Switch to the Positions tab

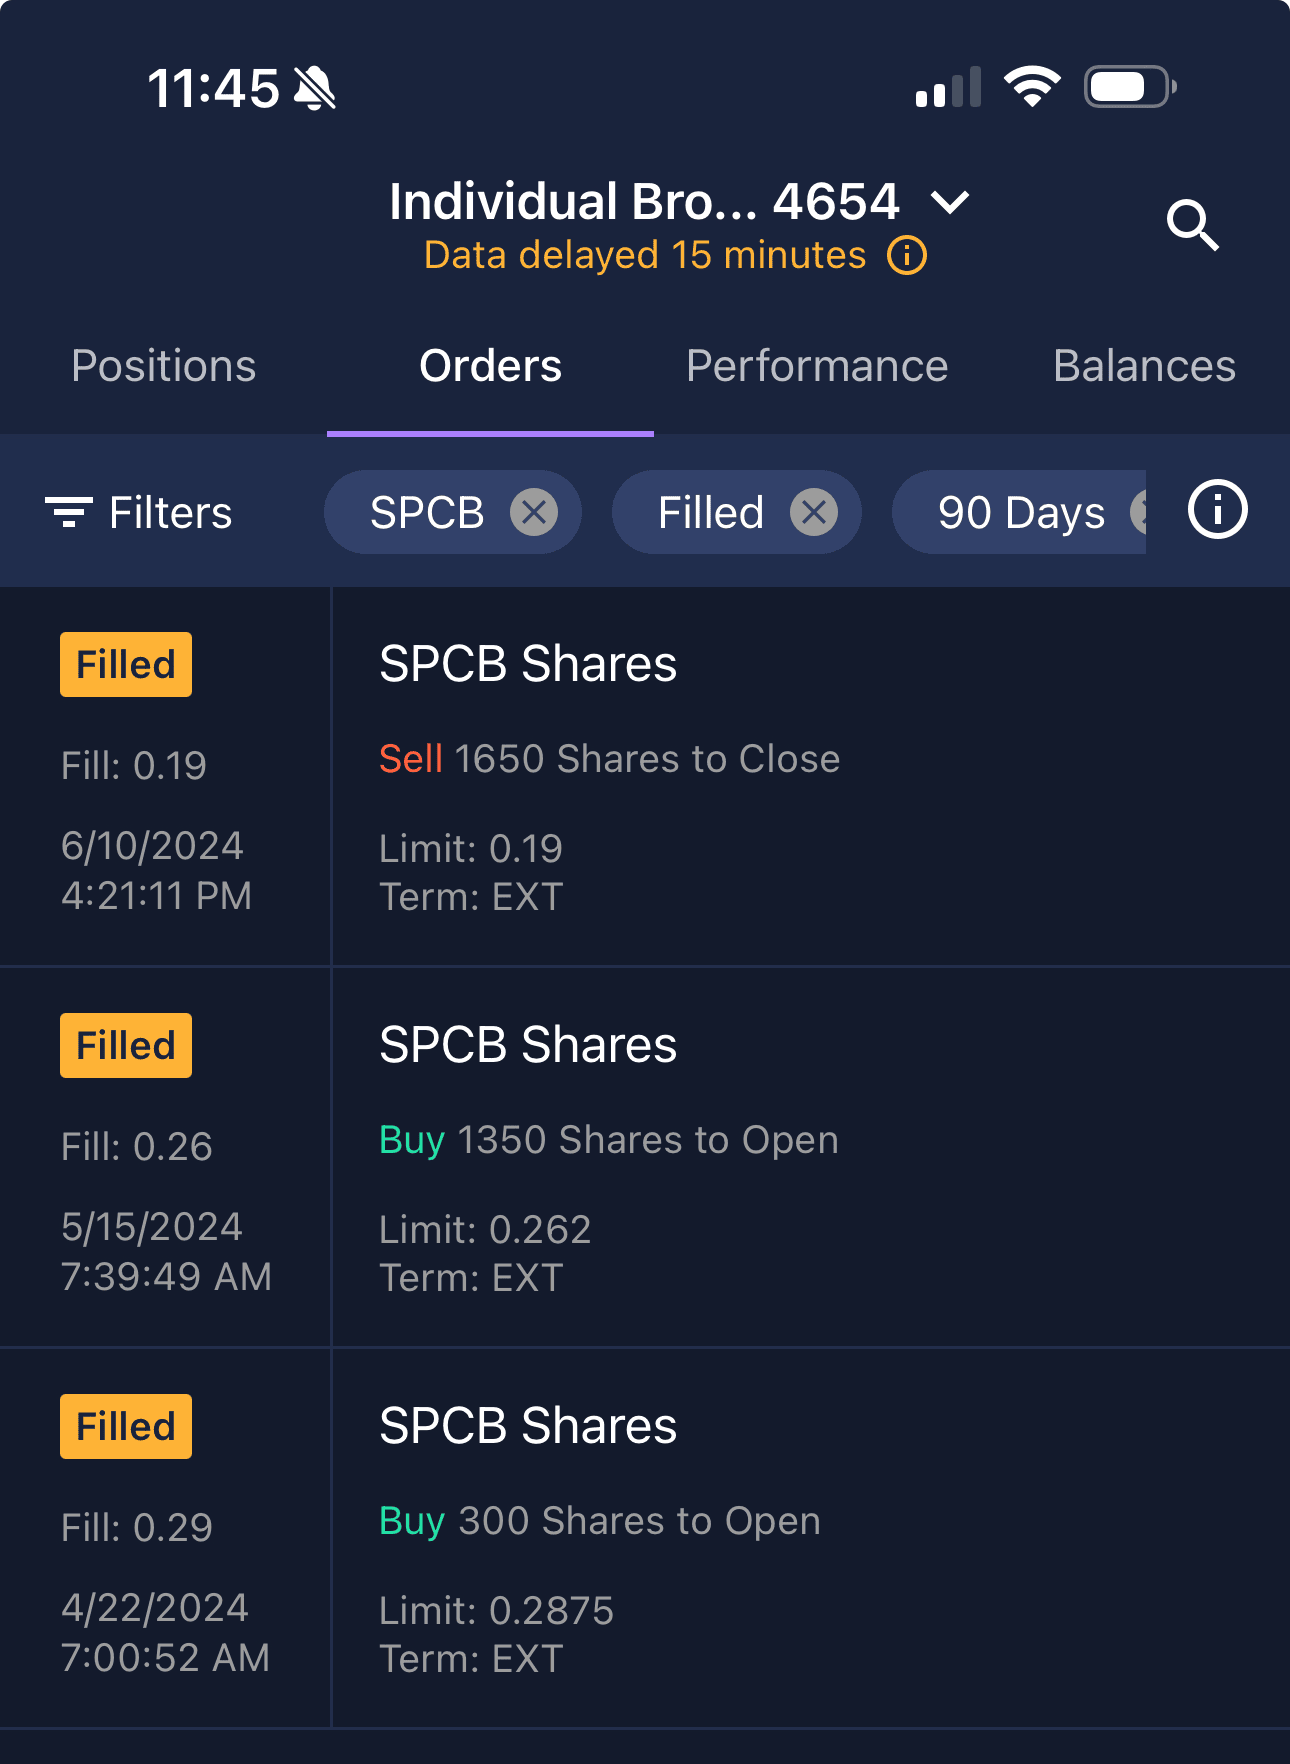164,366
